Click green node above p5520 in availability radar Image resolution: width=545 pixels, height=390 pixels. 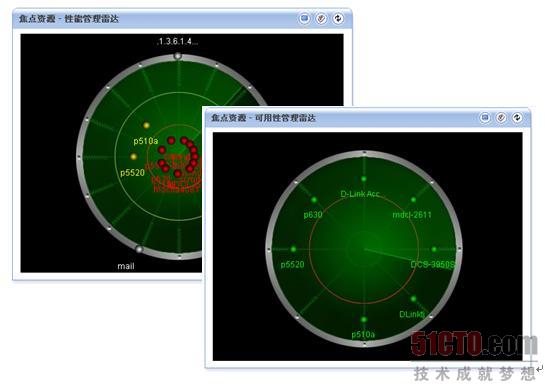(x=293, y=249)
